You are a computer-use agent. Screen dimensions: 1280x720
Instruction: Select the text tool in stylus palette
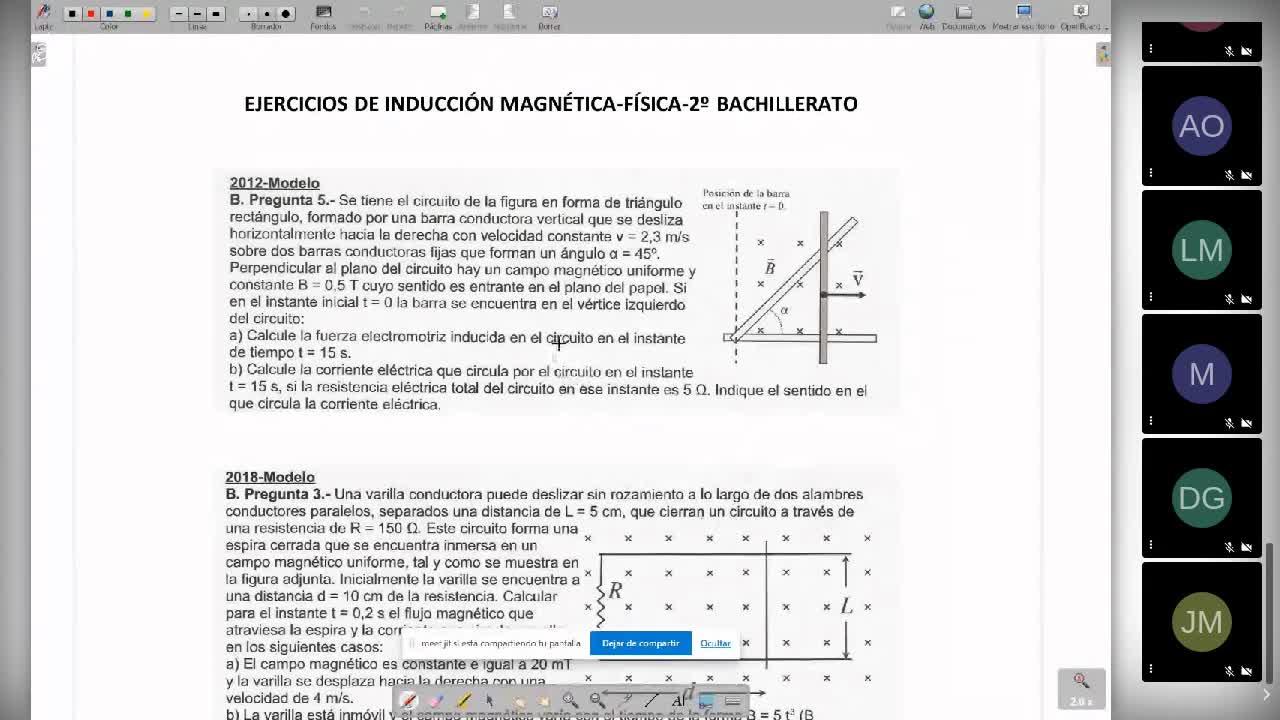coord(678,700)
